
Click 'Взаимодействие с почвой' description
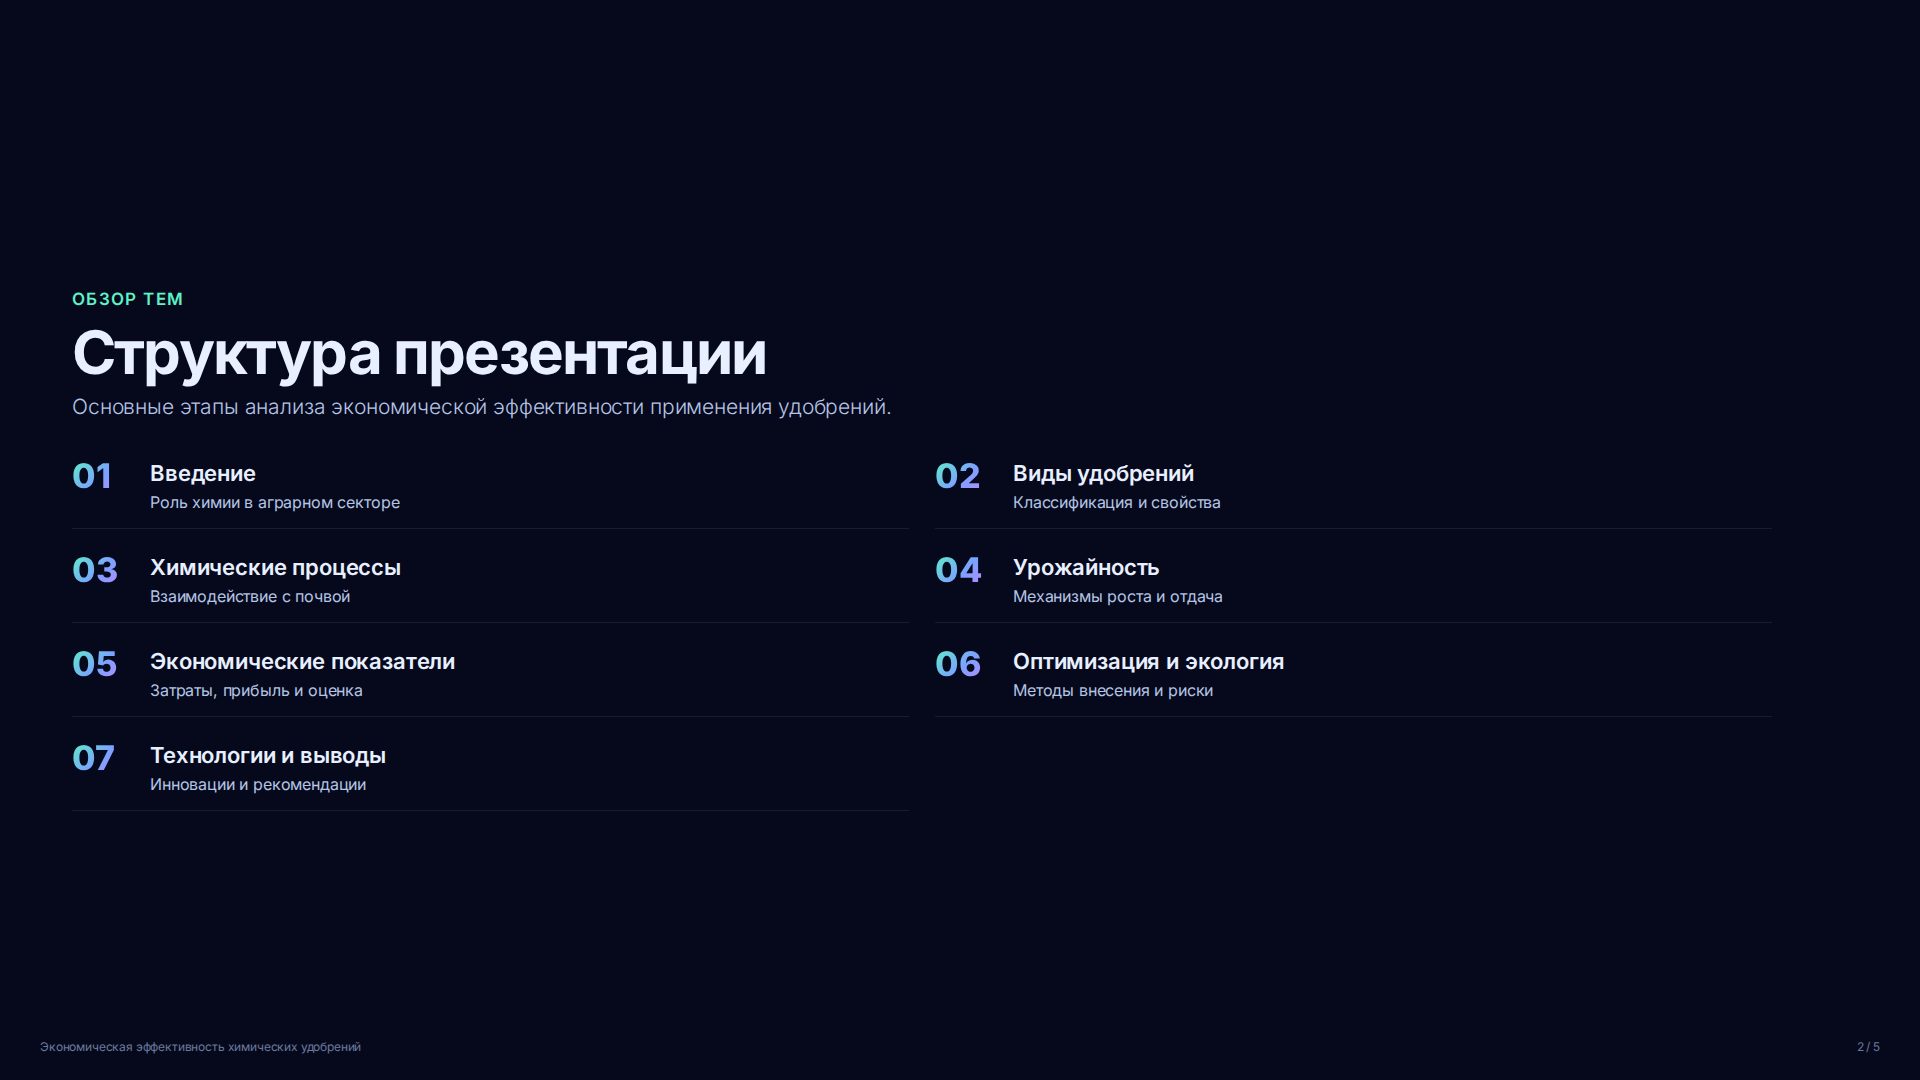(250, 596)
